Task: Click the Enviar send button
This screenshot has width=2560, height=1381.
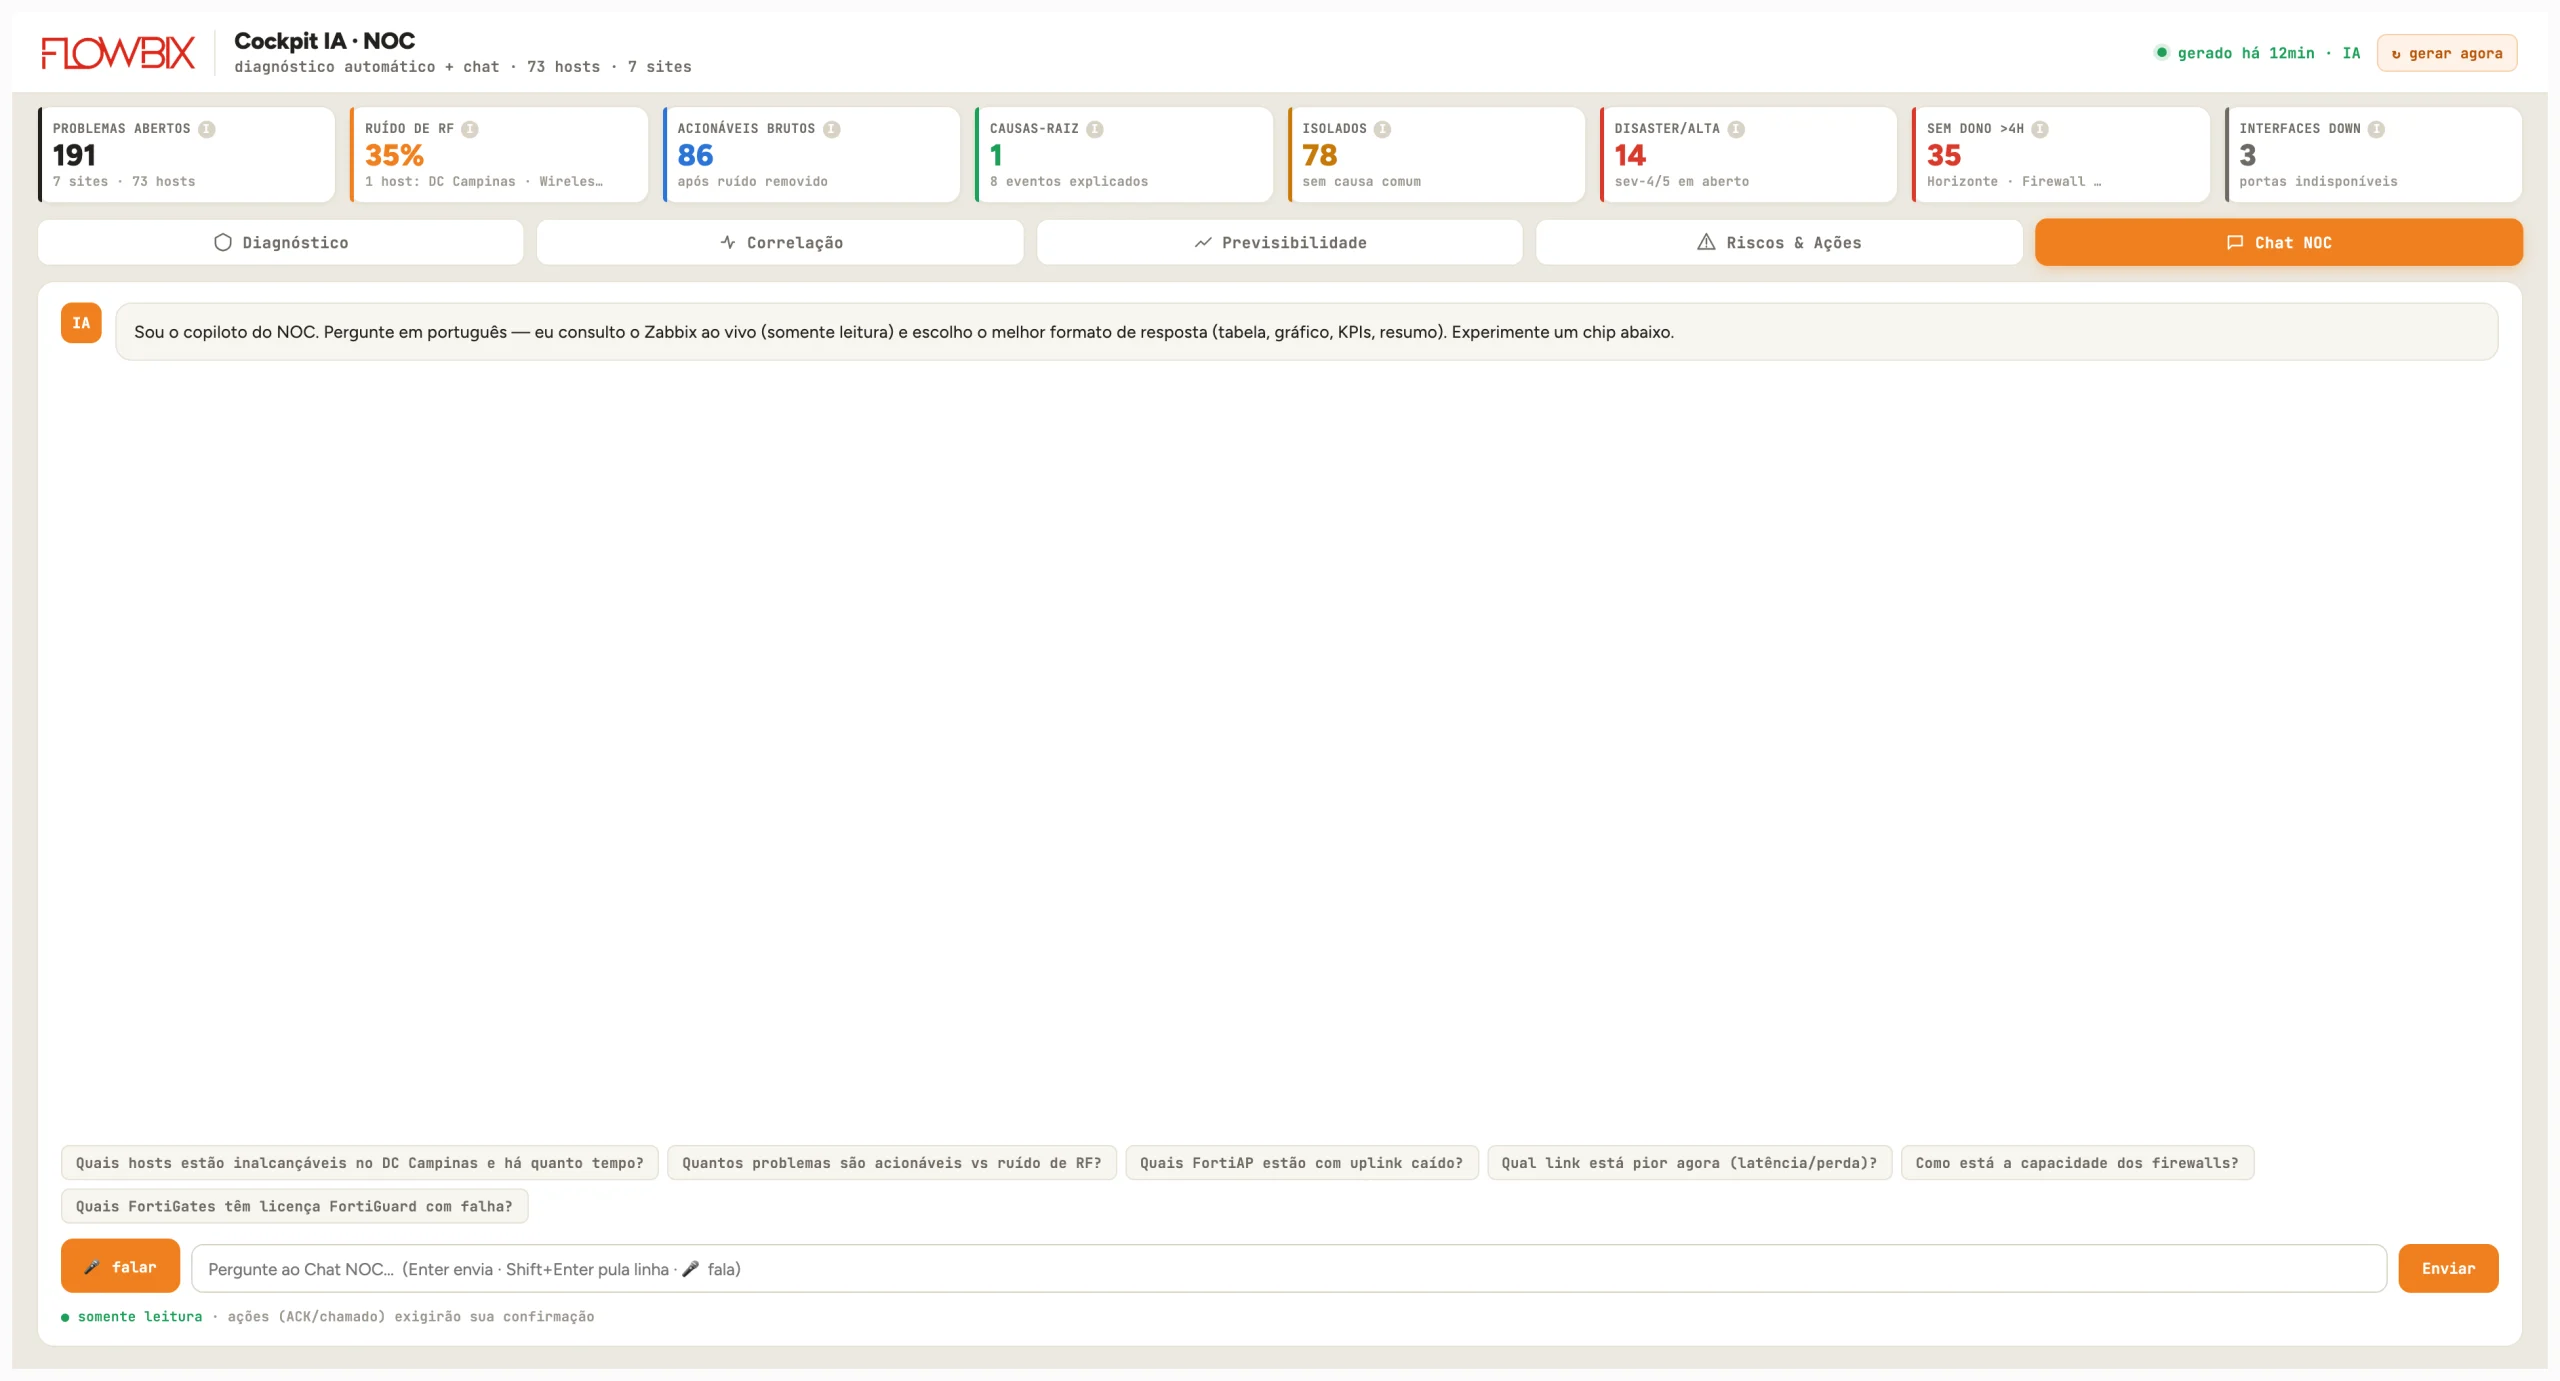Action: click(x=2448, y=1268)
